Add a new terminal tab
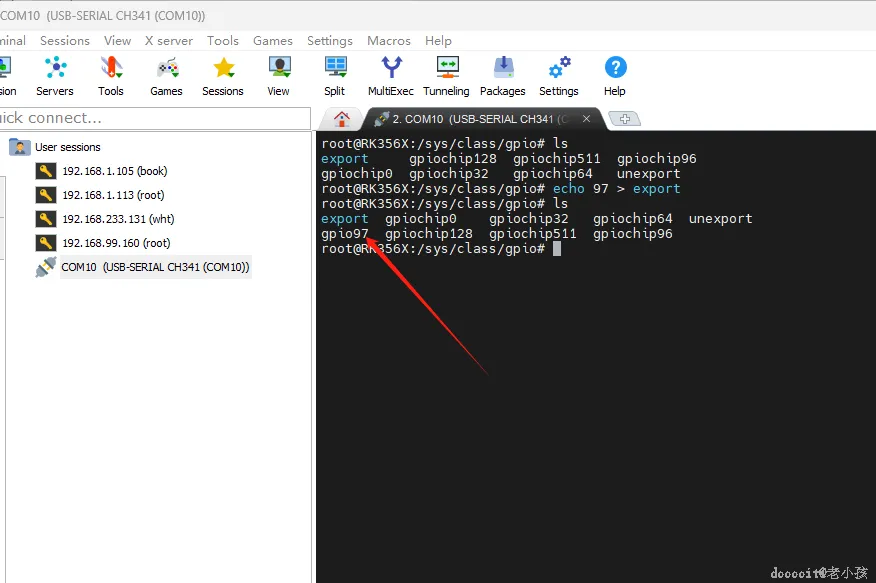 coord(625,118)
